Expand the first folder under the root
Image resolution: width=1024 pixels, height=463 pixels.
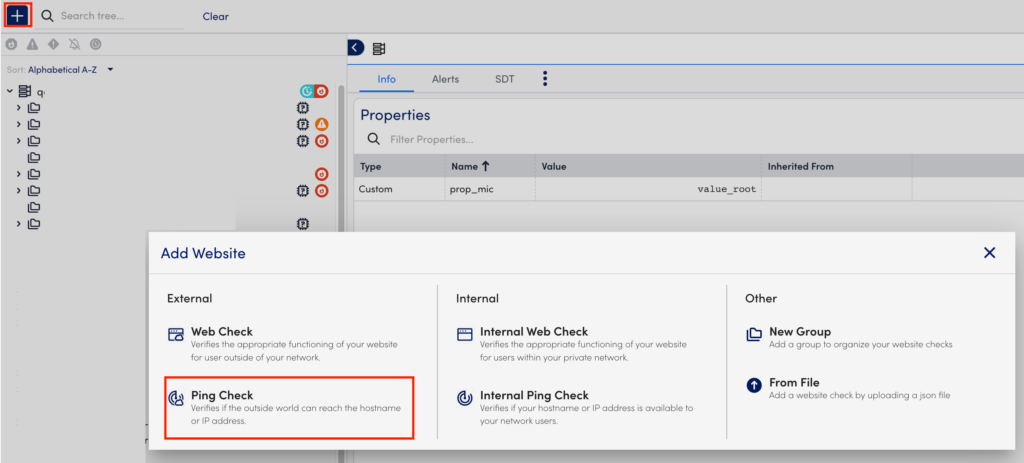point(18,108)
